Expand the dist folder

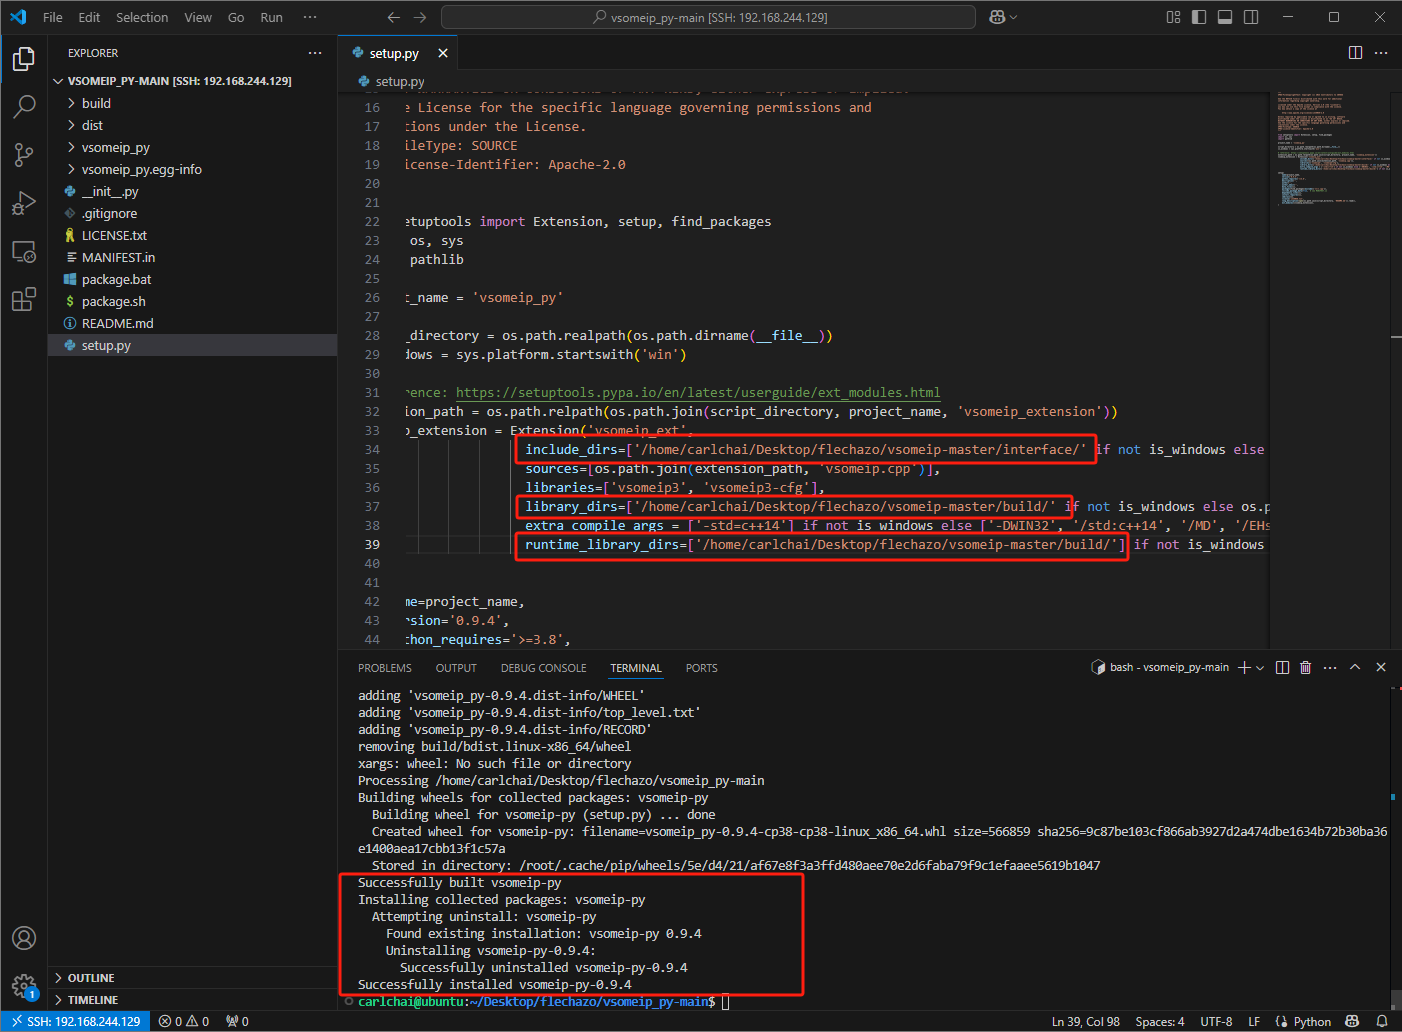pos(192,125)
